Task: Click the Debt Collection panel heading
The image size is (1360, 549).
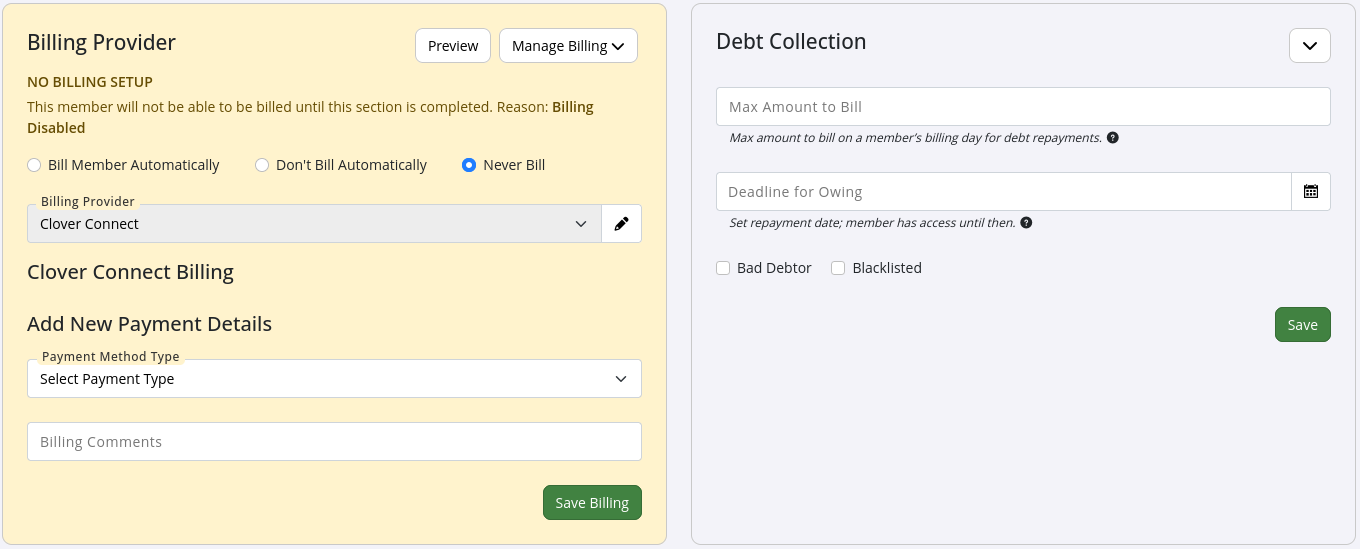Action: point(791,42)
